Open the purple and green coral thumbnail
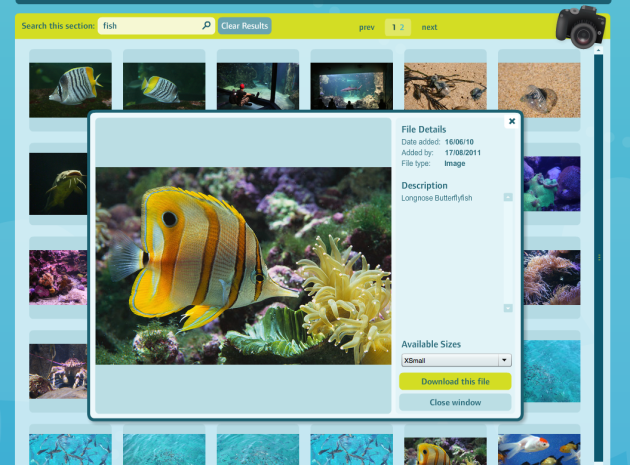 click(x=552, y=184)
